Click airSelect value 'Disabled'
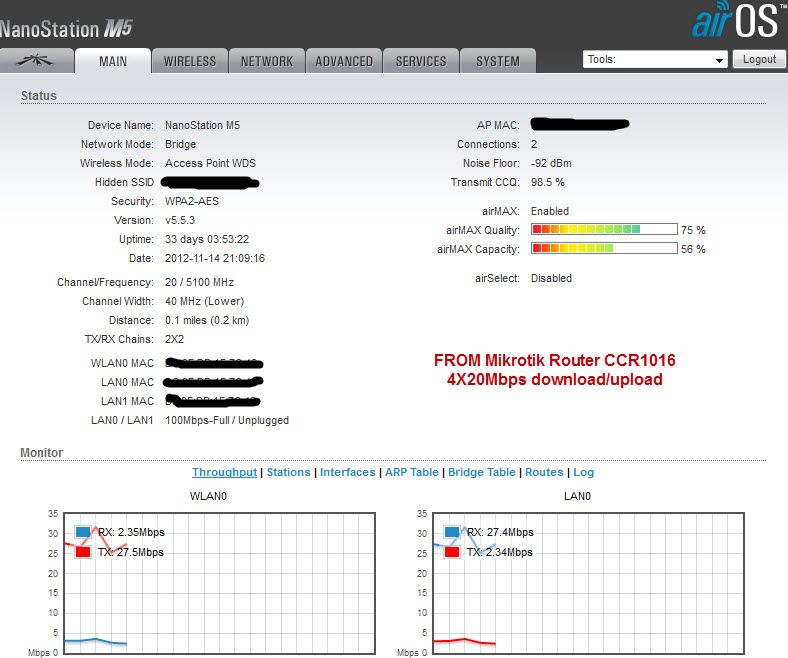 click(551, 278)
